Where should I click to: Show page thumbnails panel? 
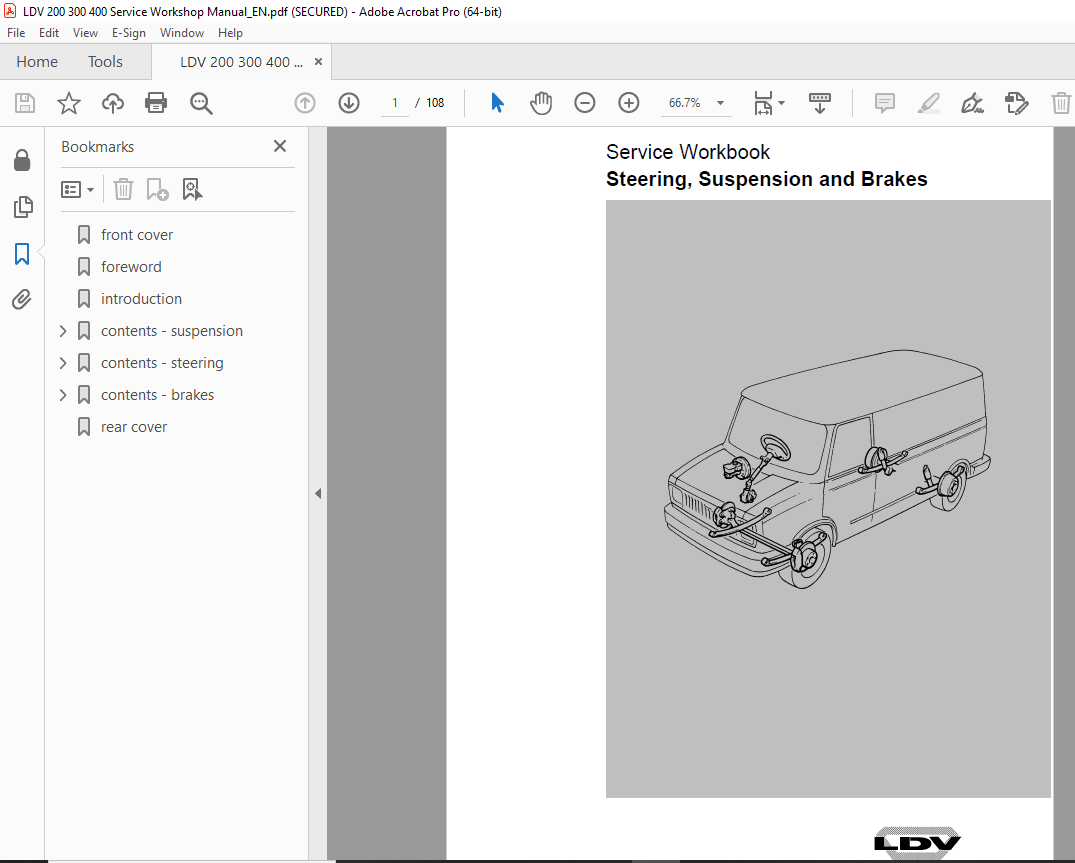pyautogui.click(x=23, y=207)
